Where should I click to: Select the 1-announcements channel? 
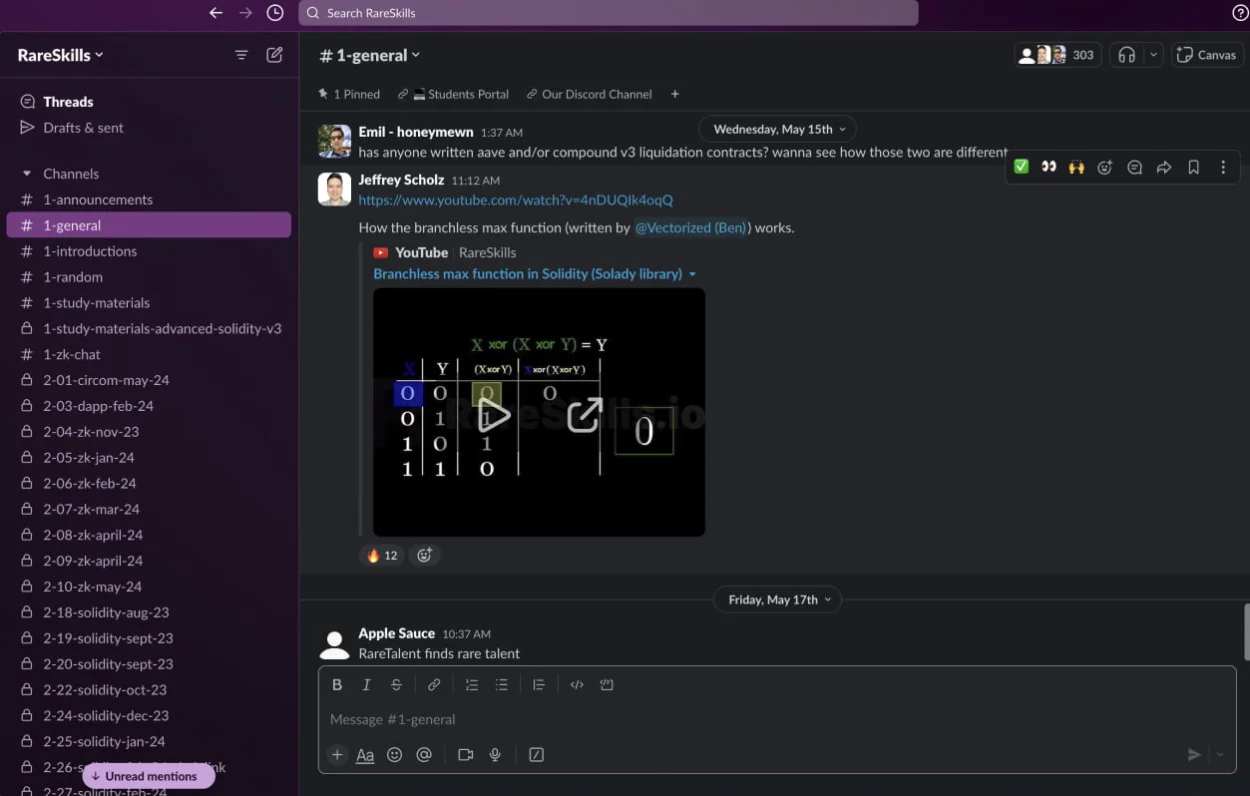pos(98,200)
